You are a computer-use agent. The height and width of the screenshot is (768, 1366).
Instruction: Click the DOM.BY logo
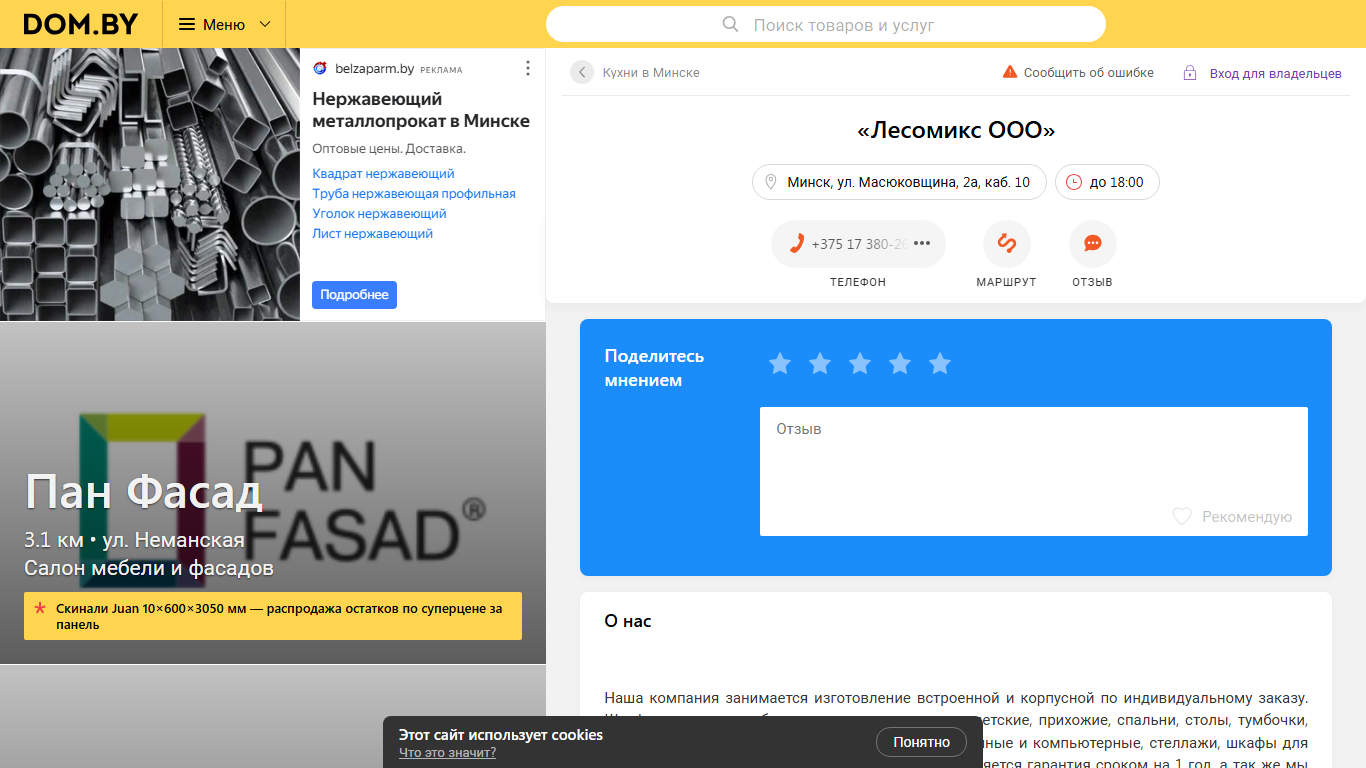tap(81, 24)
